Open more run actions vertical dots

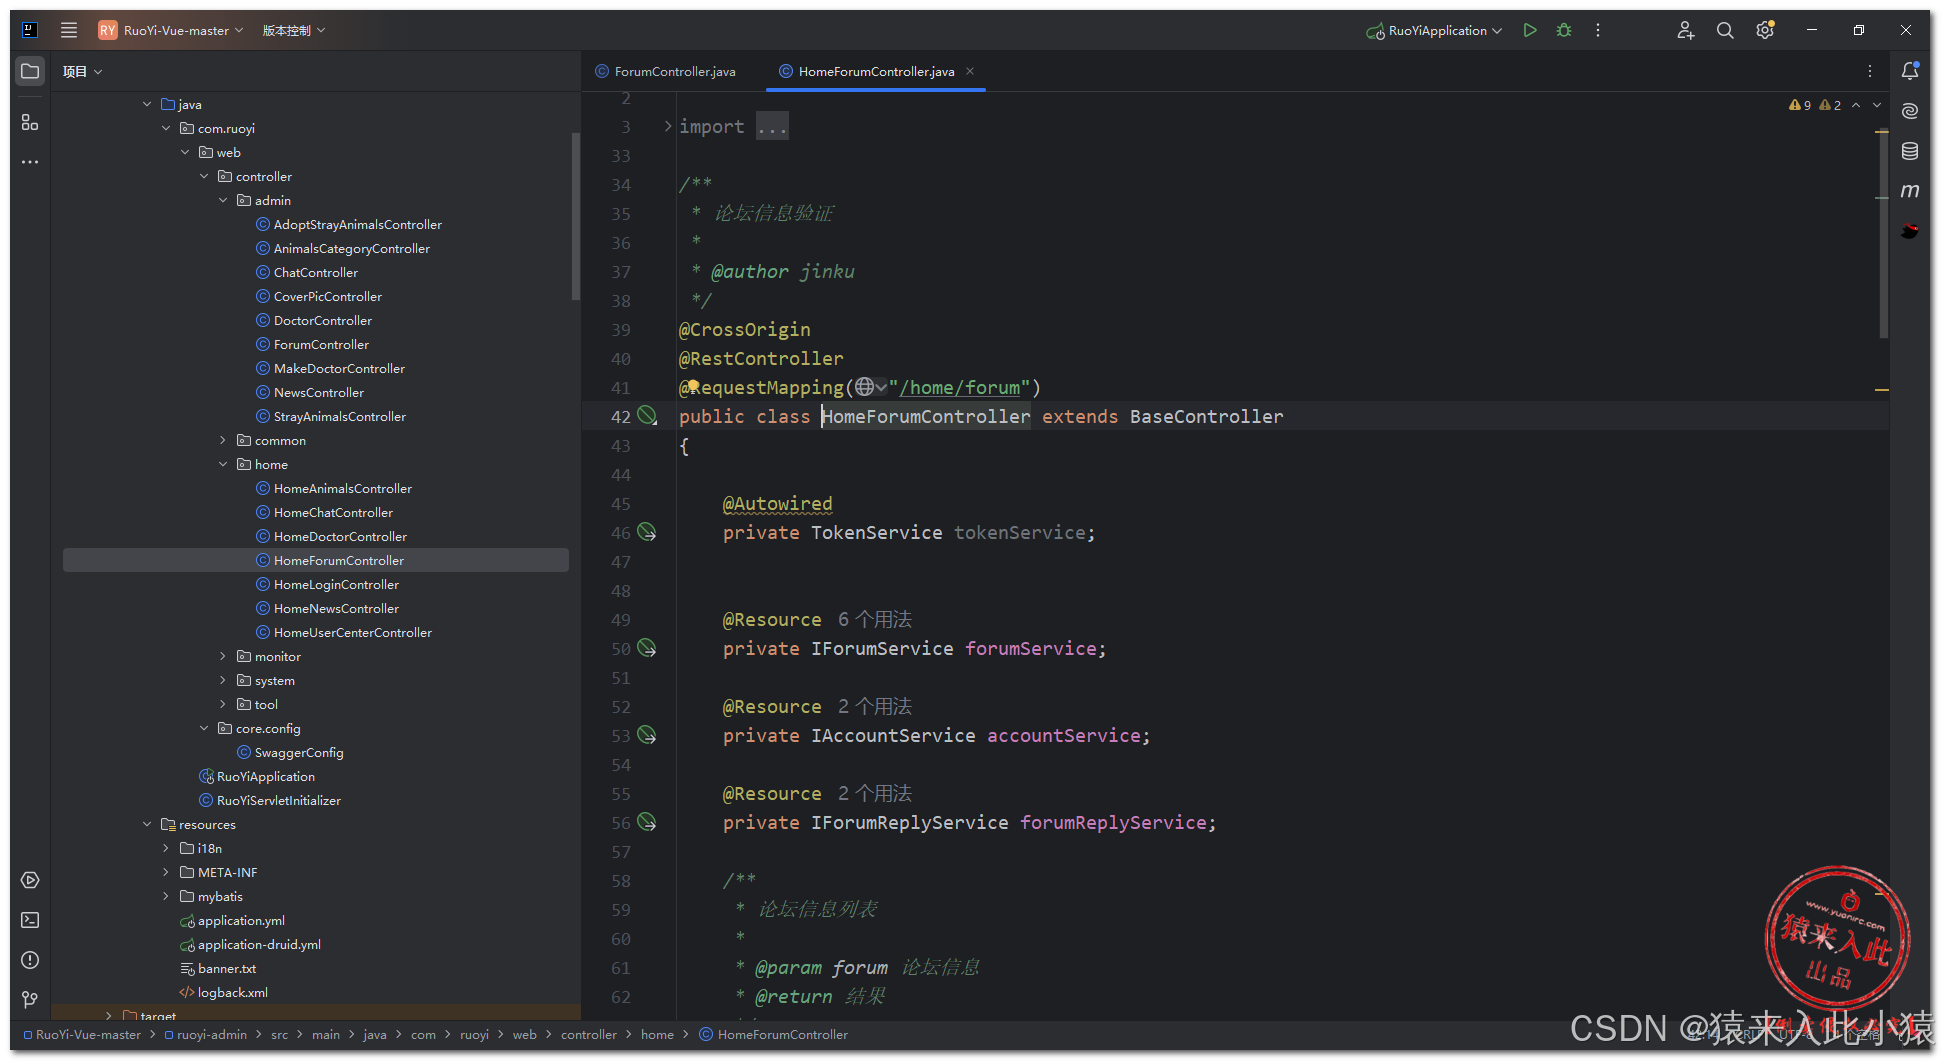point(1598,30)
